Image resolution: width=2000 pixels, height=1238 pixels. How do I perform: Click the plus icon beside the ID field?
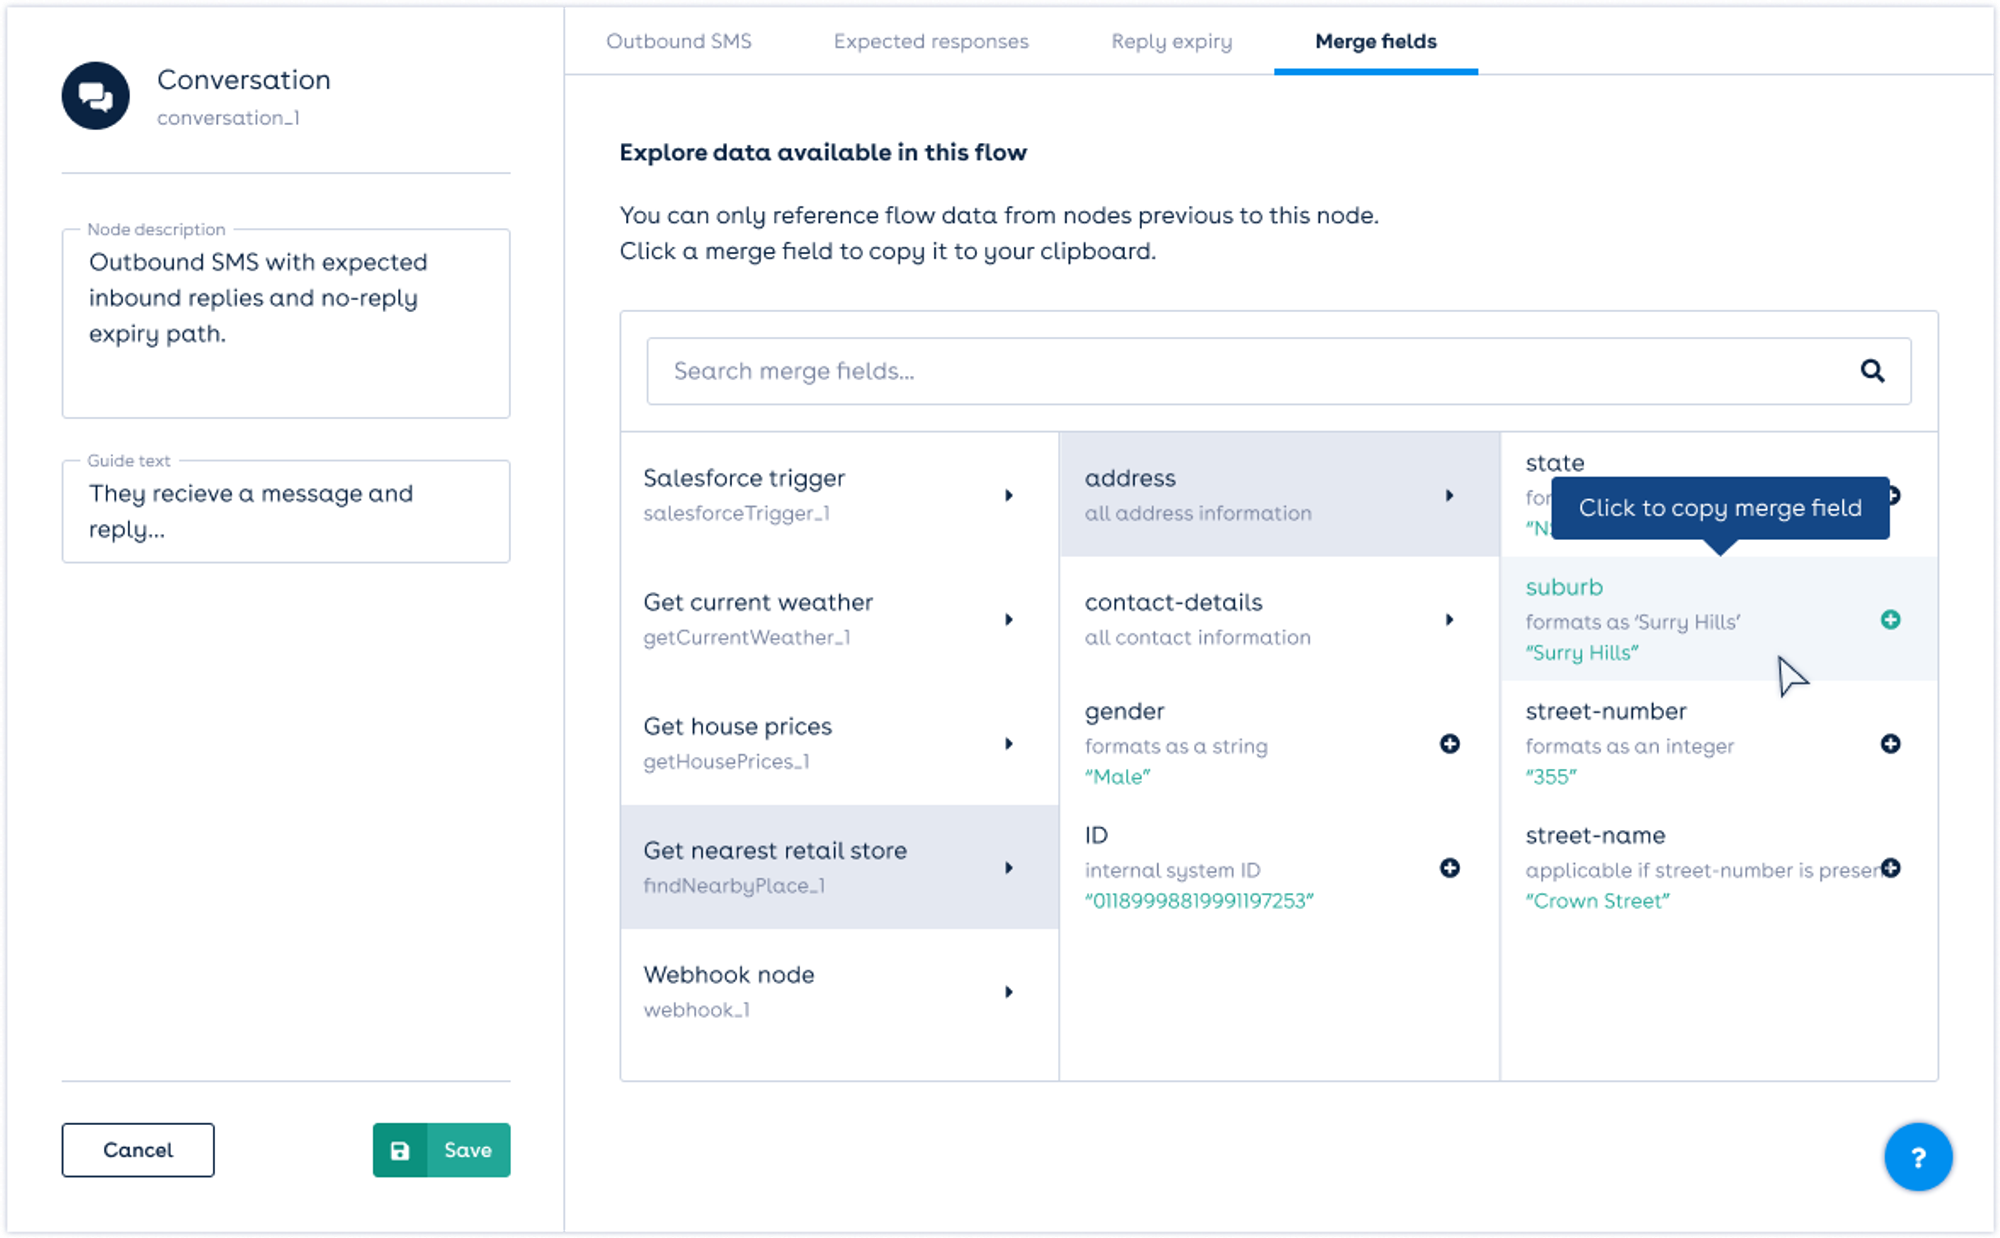[1449, 868]
